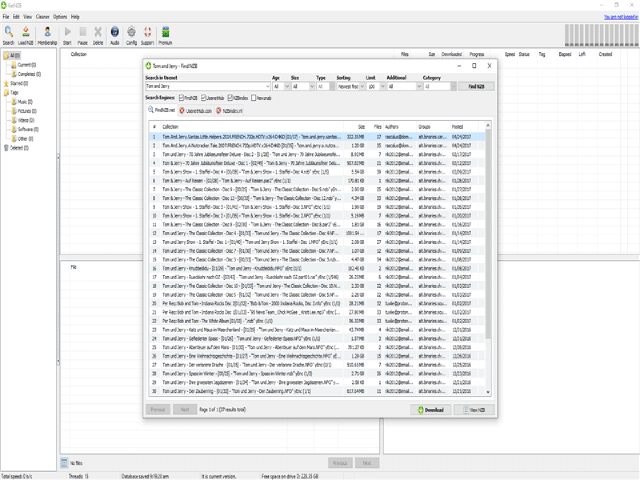Click Previous button in search dialog pager

(158, 410)
